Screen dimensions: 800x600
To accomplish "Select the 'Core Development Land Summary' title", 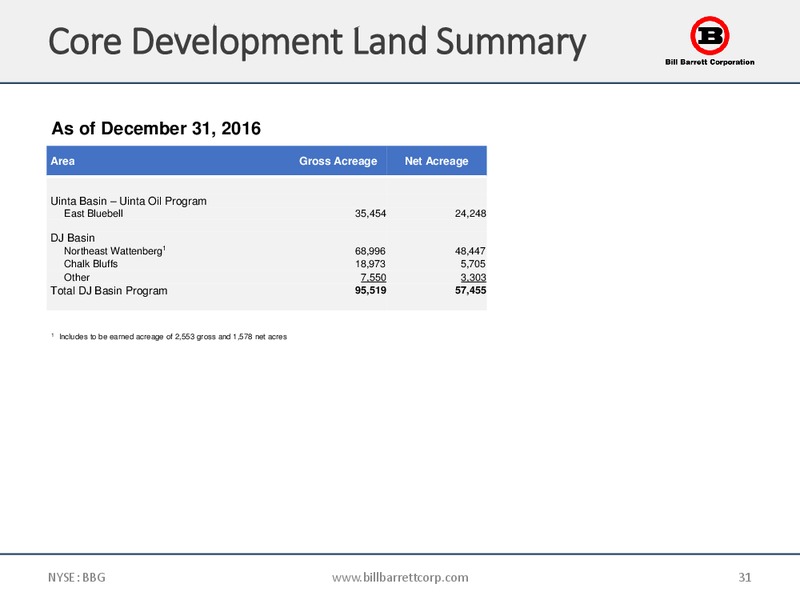I will click(x=317, y=42).
